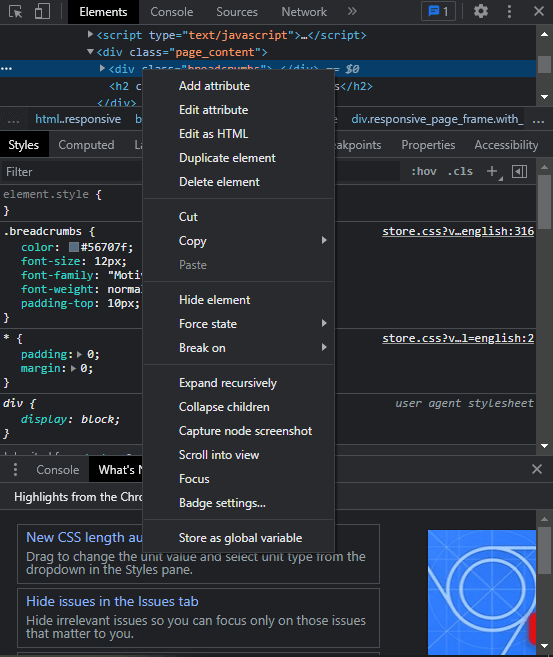Switch to the Sources tab

[x=237, y=12]
